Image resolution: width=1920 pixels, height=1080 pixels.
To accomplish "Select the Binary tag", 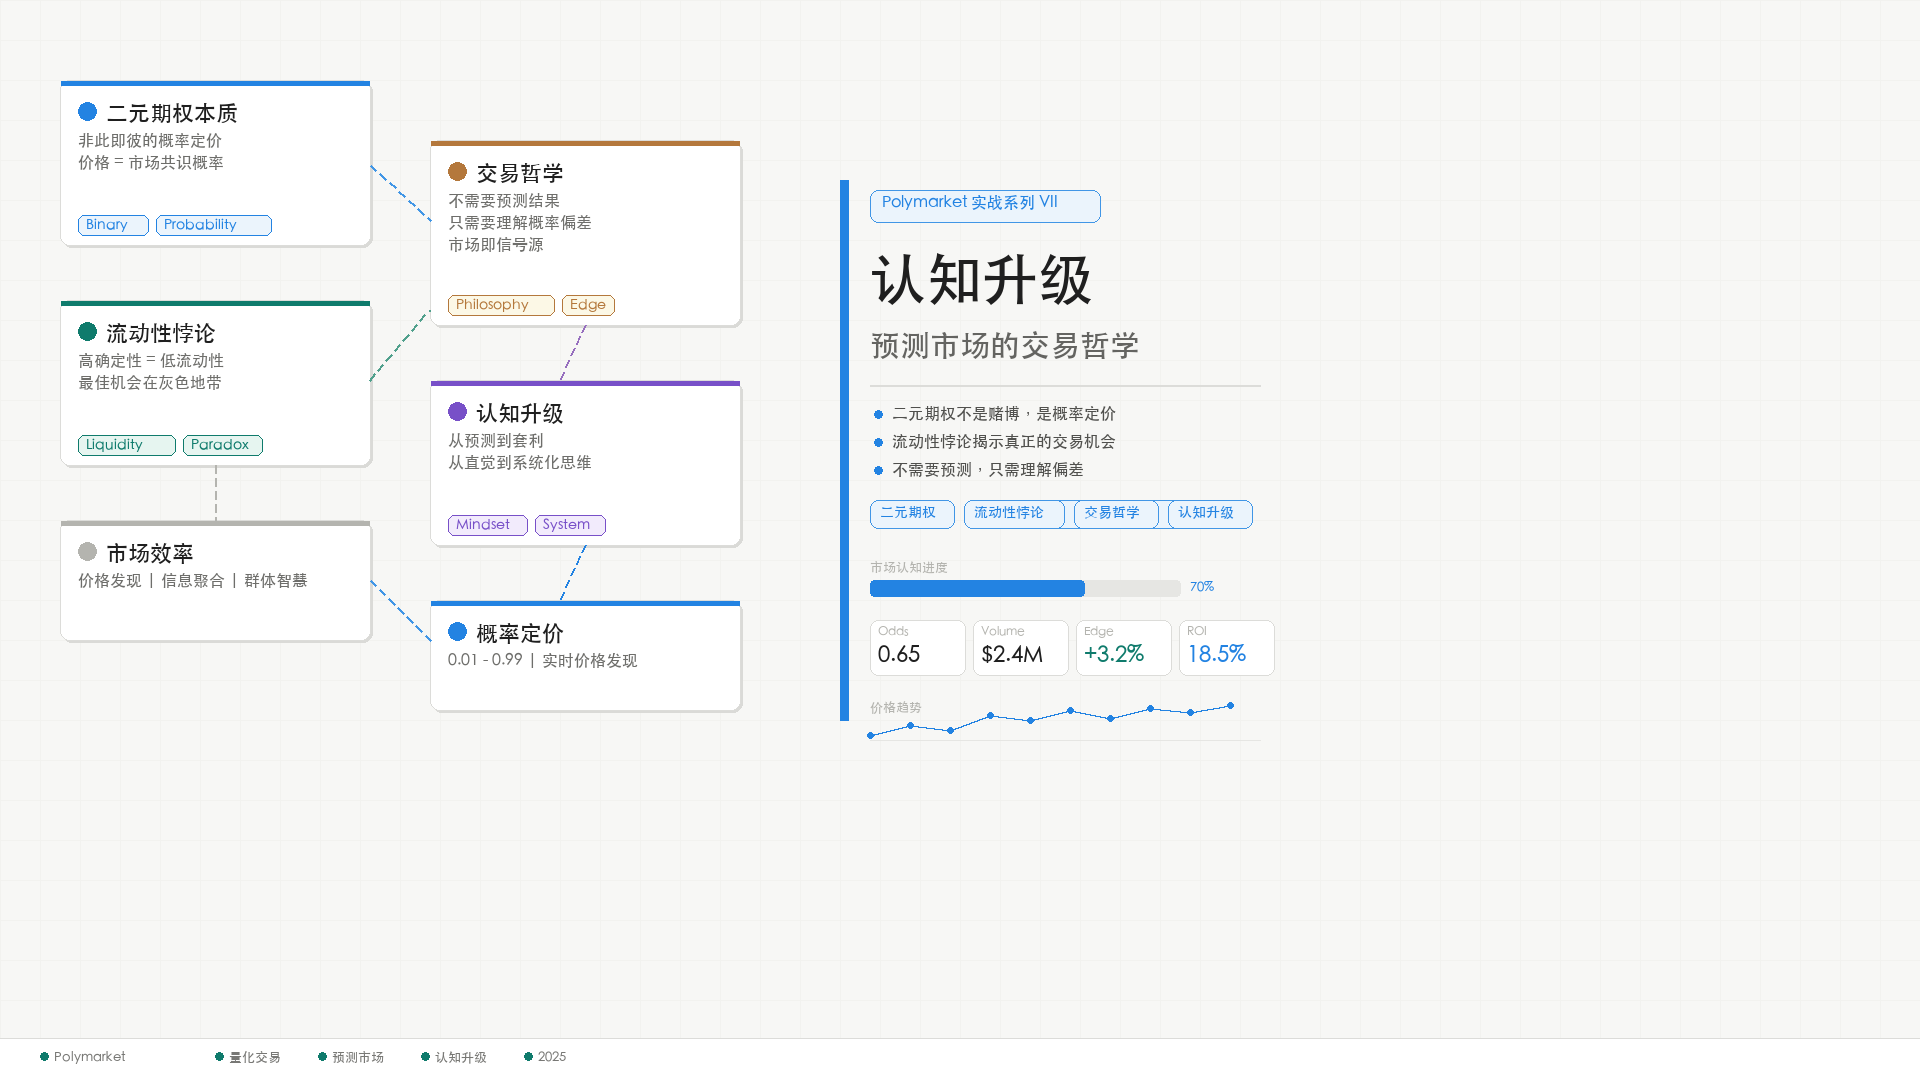I will [113, 225].
